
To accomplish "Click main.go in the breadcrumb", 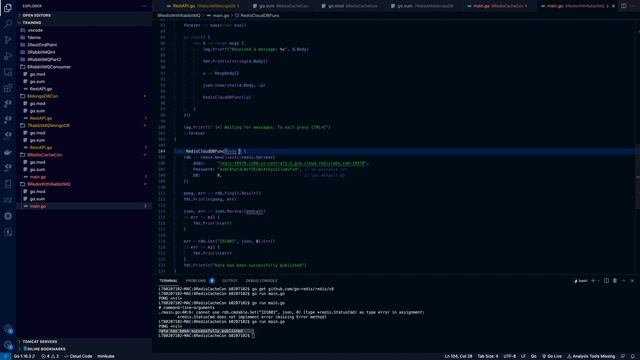I will 221,16.
